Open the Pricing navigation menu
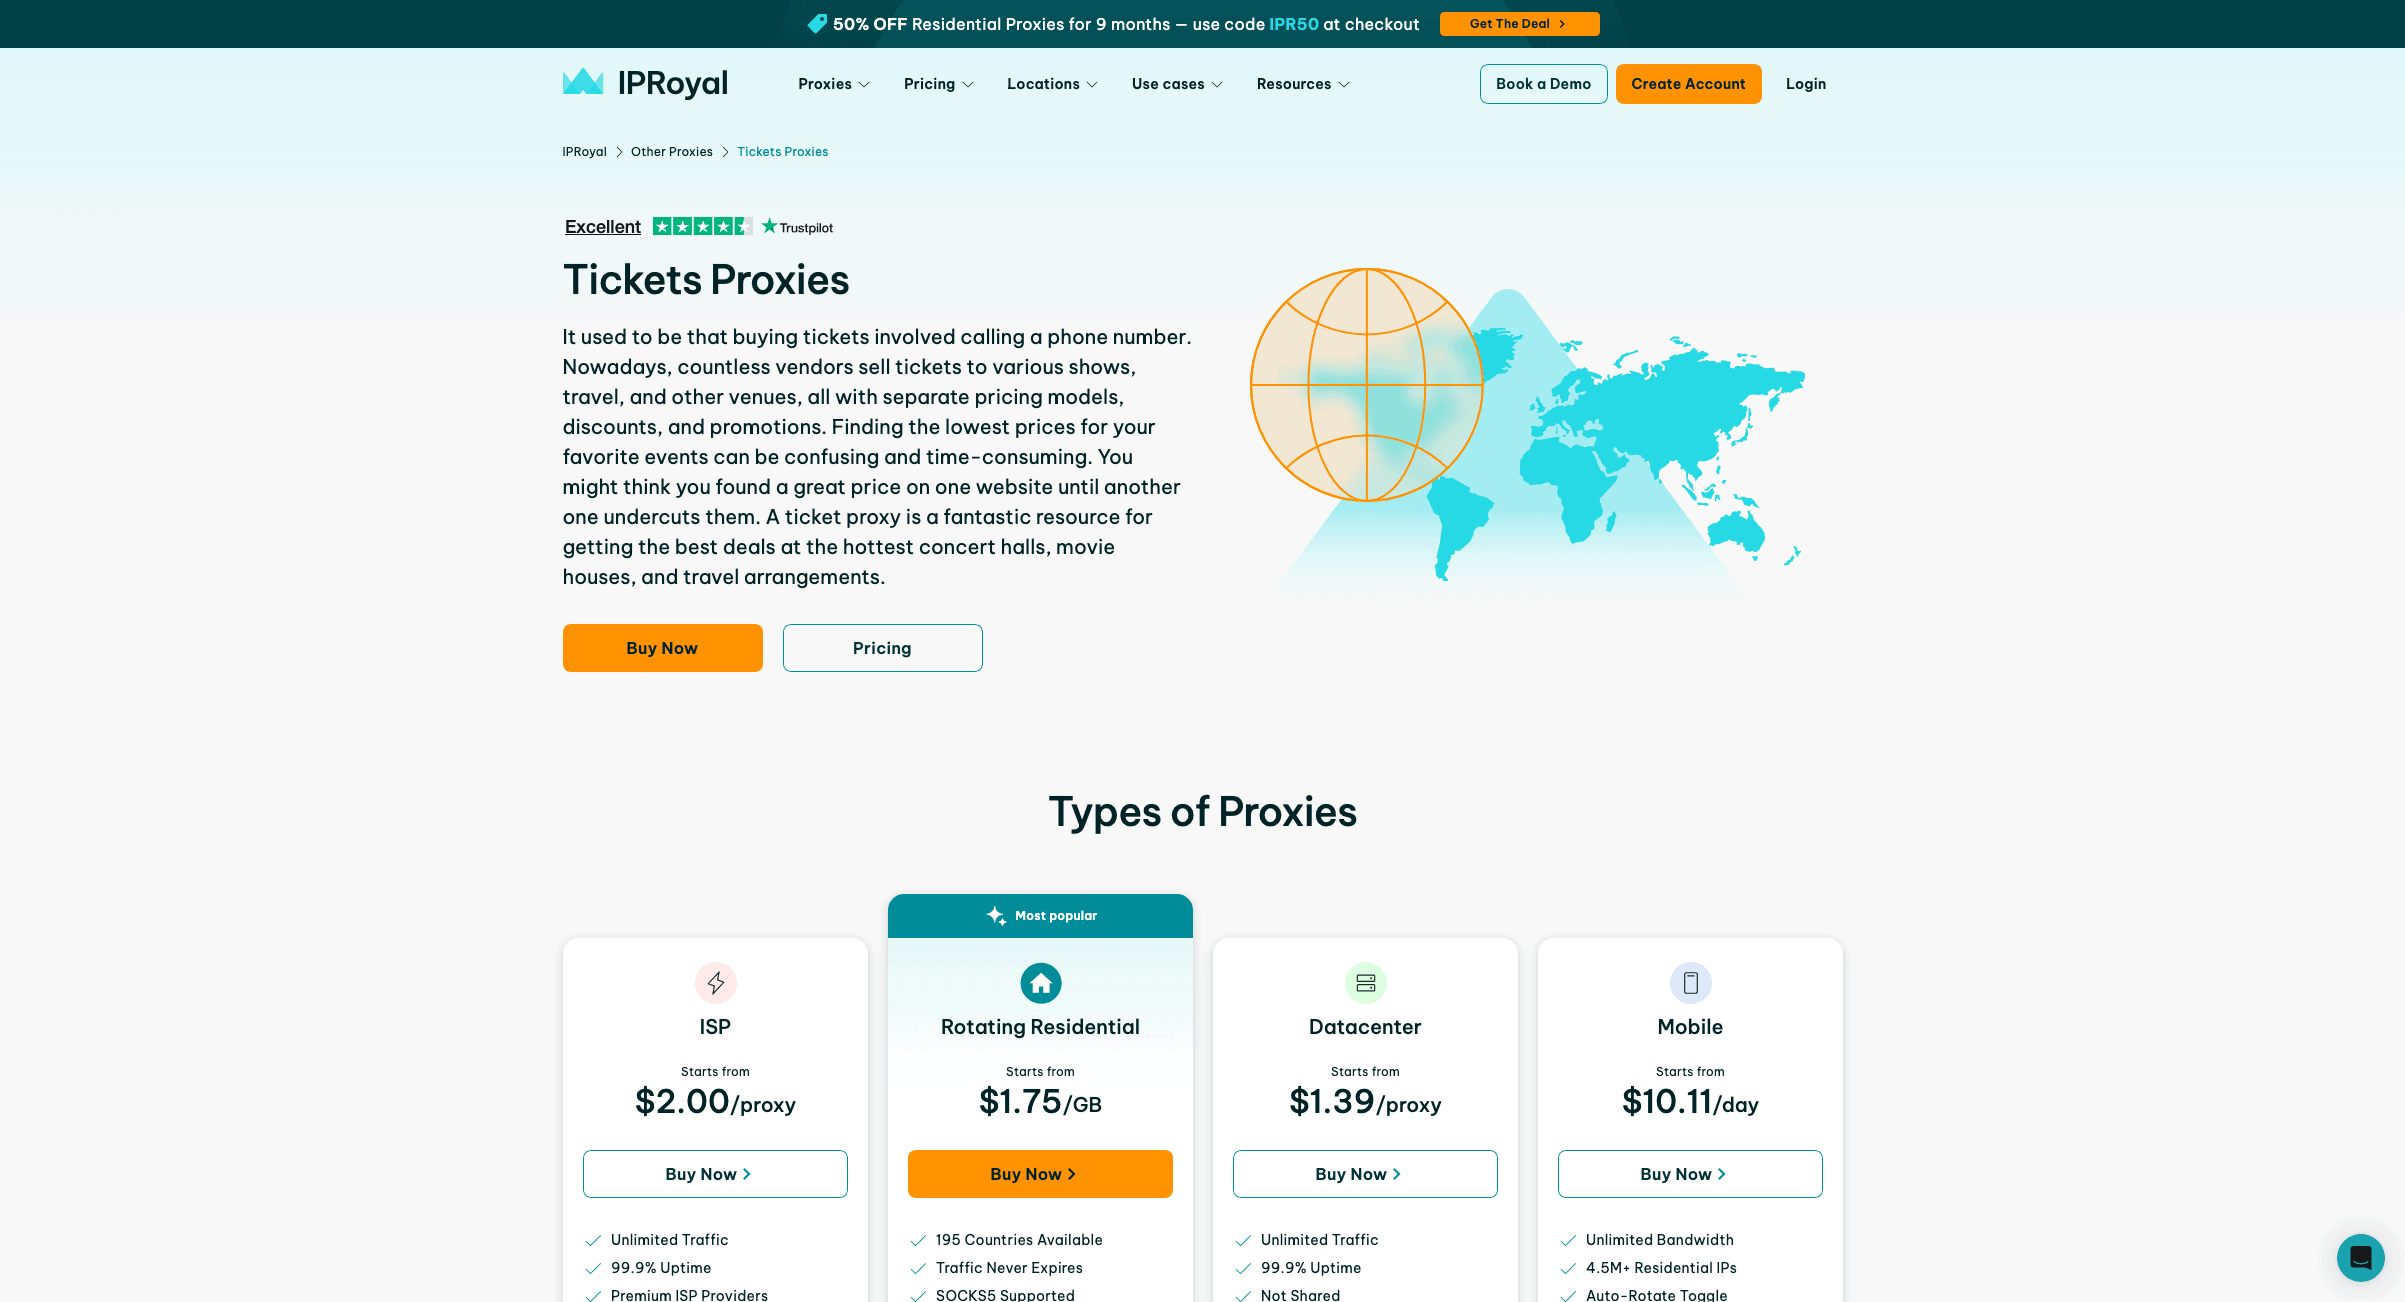This screenshot has width=2405, height=1302. [938, 84]
